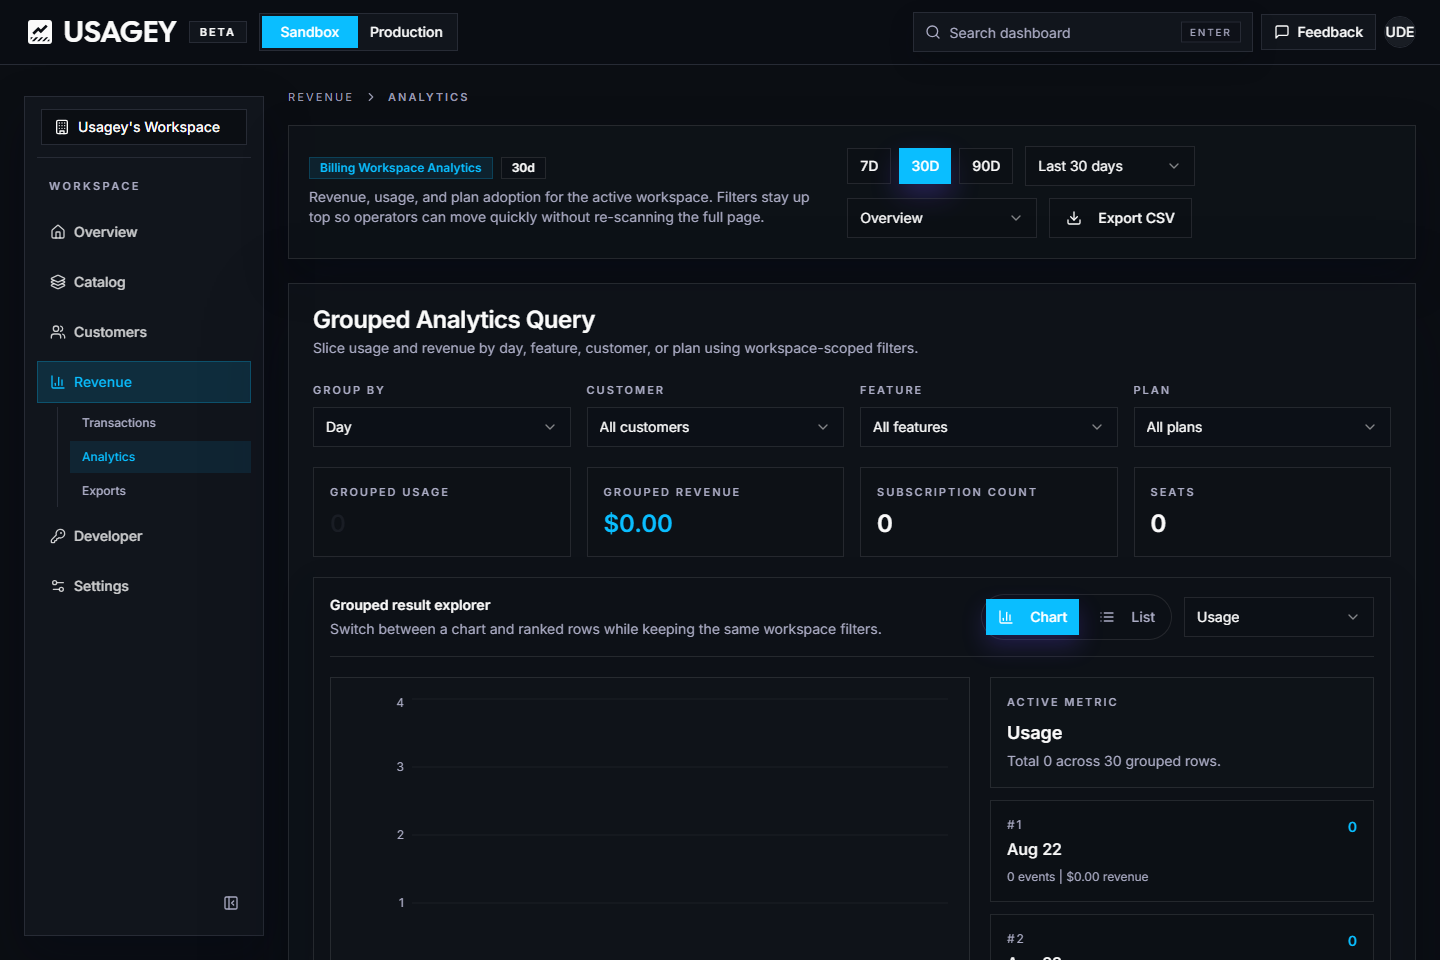Switch result explorer to List view
The width and height of the screenshot is (1440, 960).
[x=1127, y=617]
